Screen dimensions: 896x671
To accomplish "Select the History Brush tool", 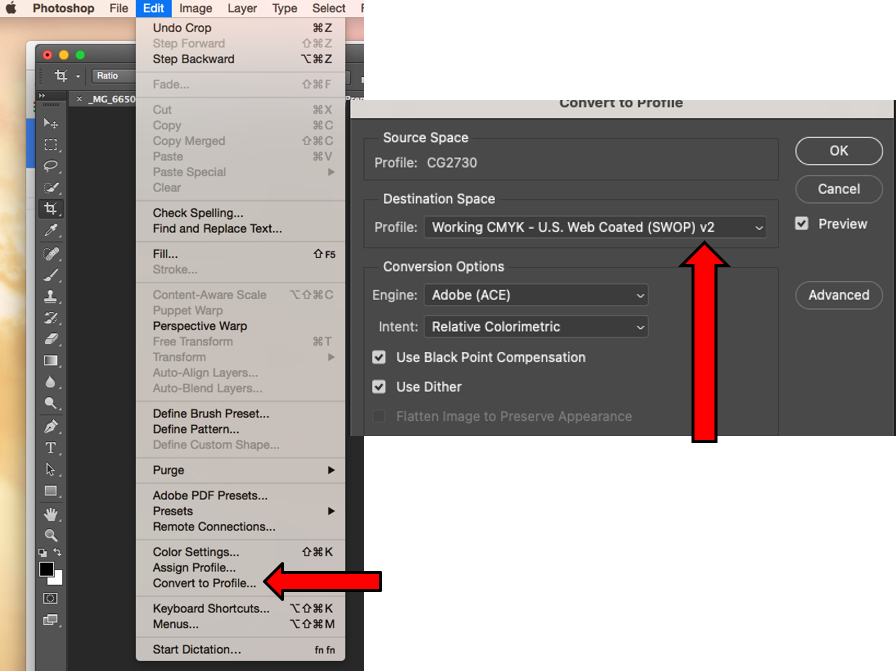I will (50, 318).
